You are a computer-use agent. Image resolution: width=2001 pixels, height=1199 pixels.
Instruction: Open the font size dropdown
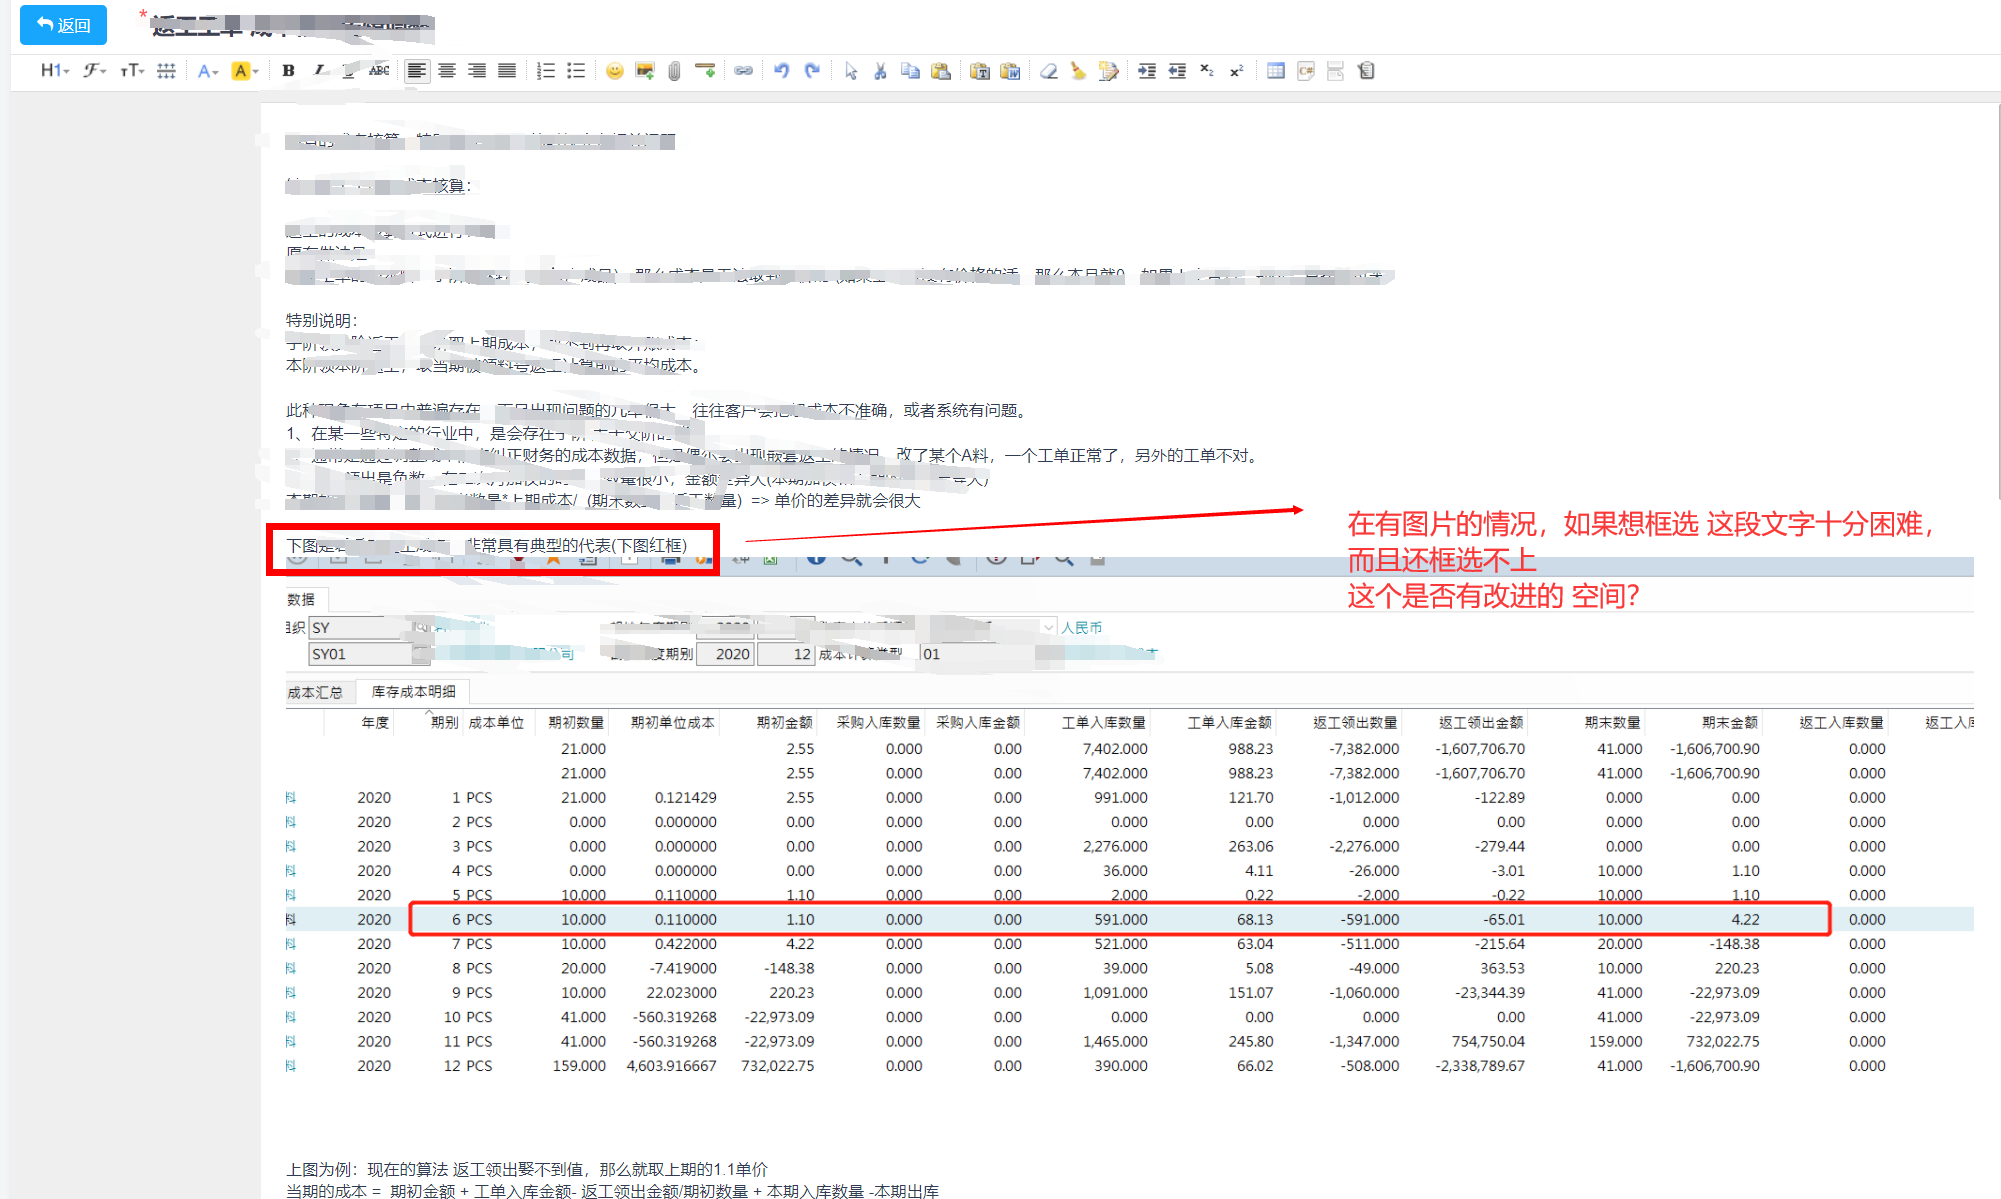click(x=132, y=71)
